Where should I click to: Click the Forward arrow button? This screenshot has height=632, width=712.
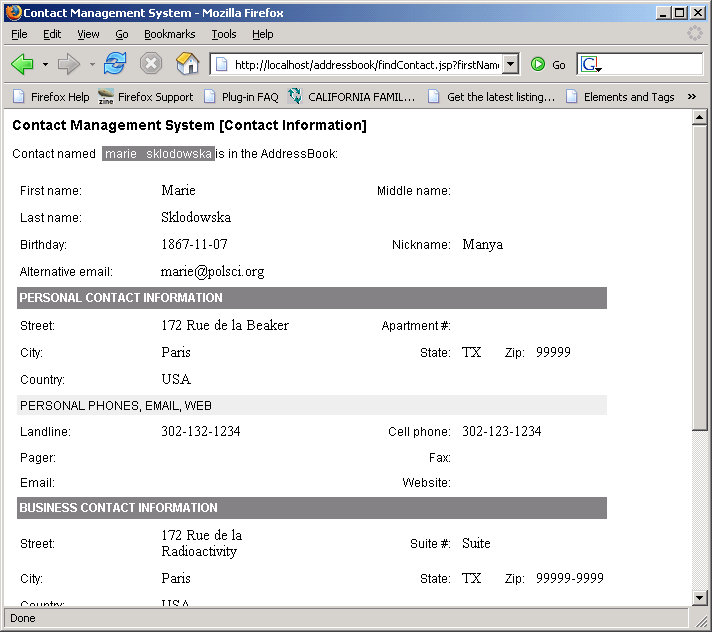tap(69, 64)
